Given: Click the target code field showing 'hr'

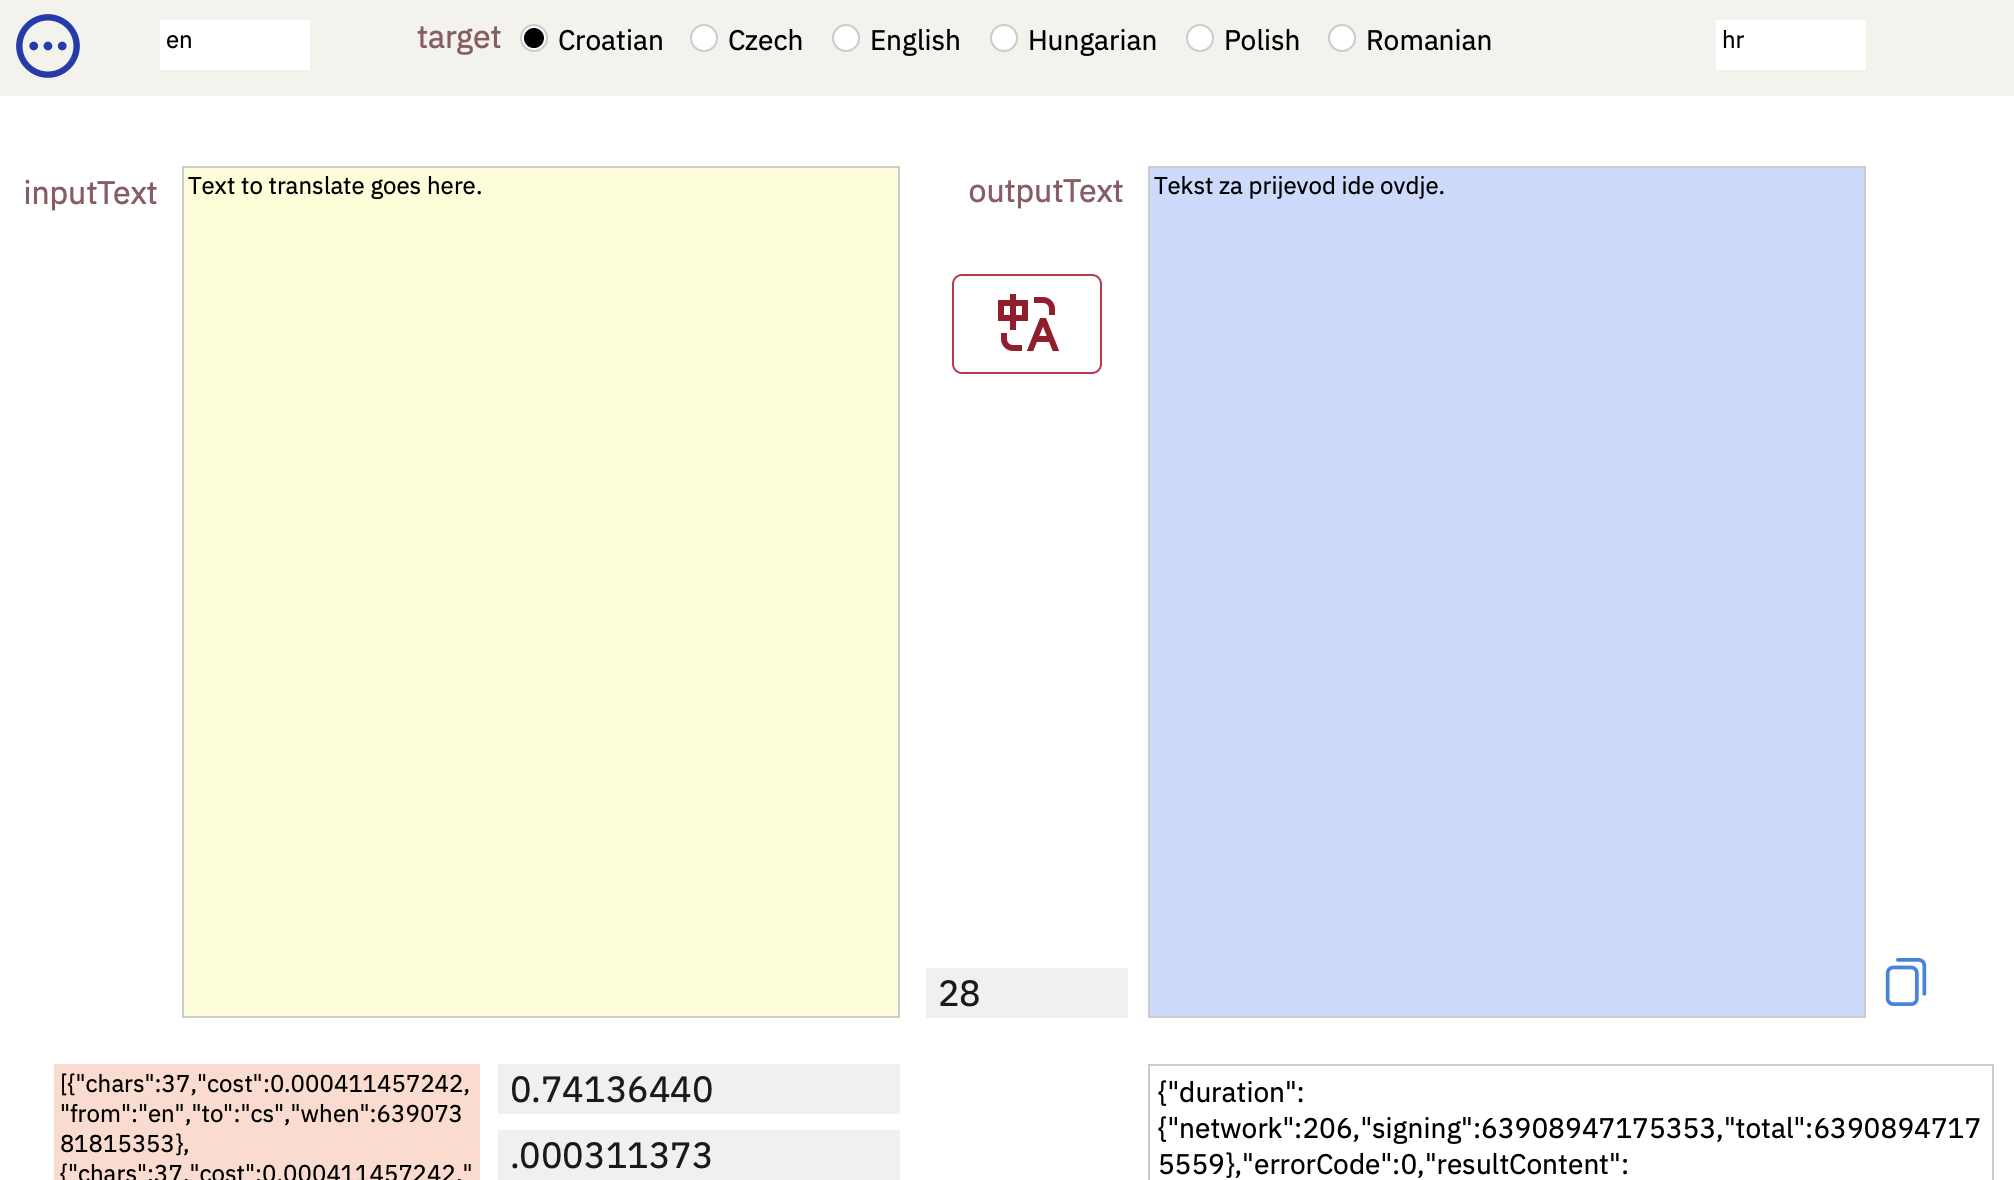Looking at the screenshot, I should pyautogui.click(x=1789, y=44).
